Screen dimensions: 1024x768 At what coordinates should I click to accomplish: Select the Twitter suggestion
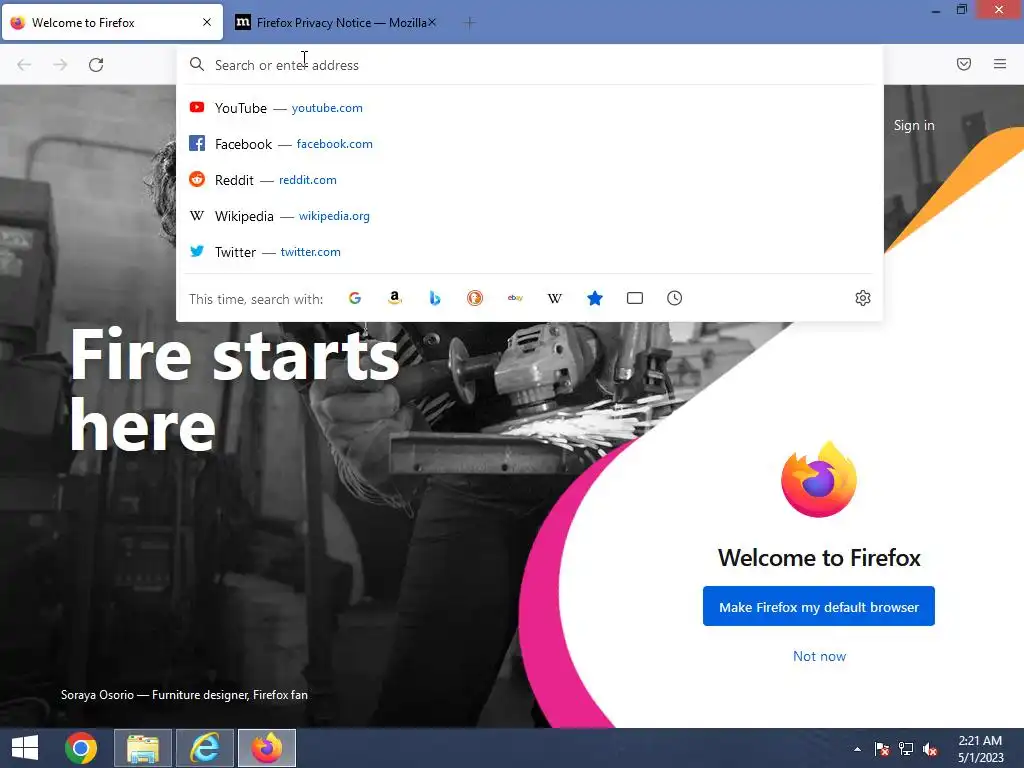pyautogui.click(x=530, y=251)
